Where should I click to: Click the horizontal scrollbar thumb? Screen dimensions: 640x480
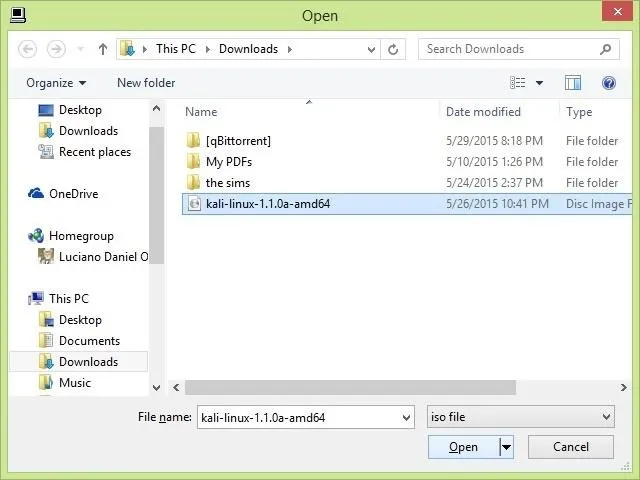[350, 387]
